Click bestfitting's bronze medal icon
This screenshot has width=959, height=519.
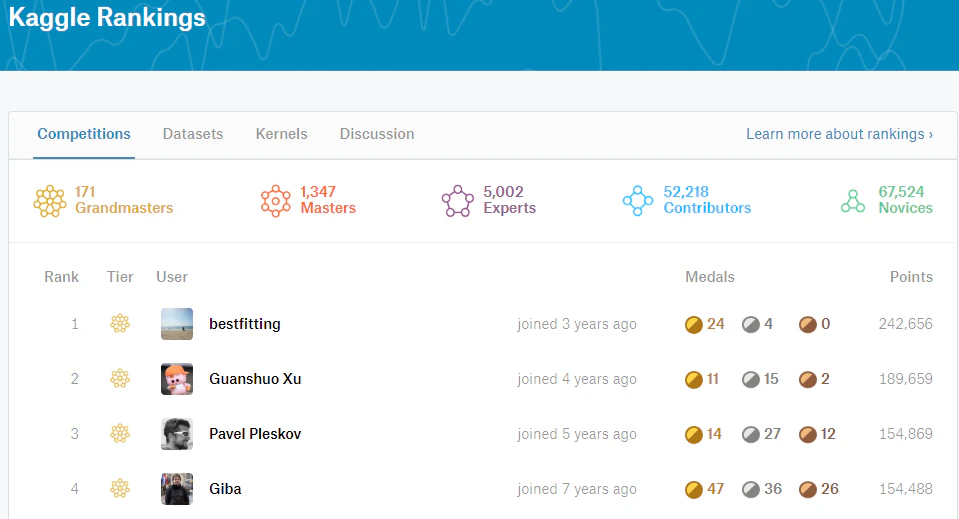[x=808, y=325]
